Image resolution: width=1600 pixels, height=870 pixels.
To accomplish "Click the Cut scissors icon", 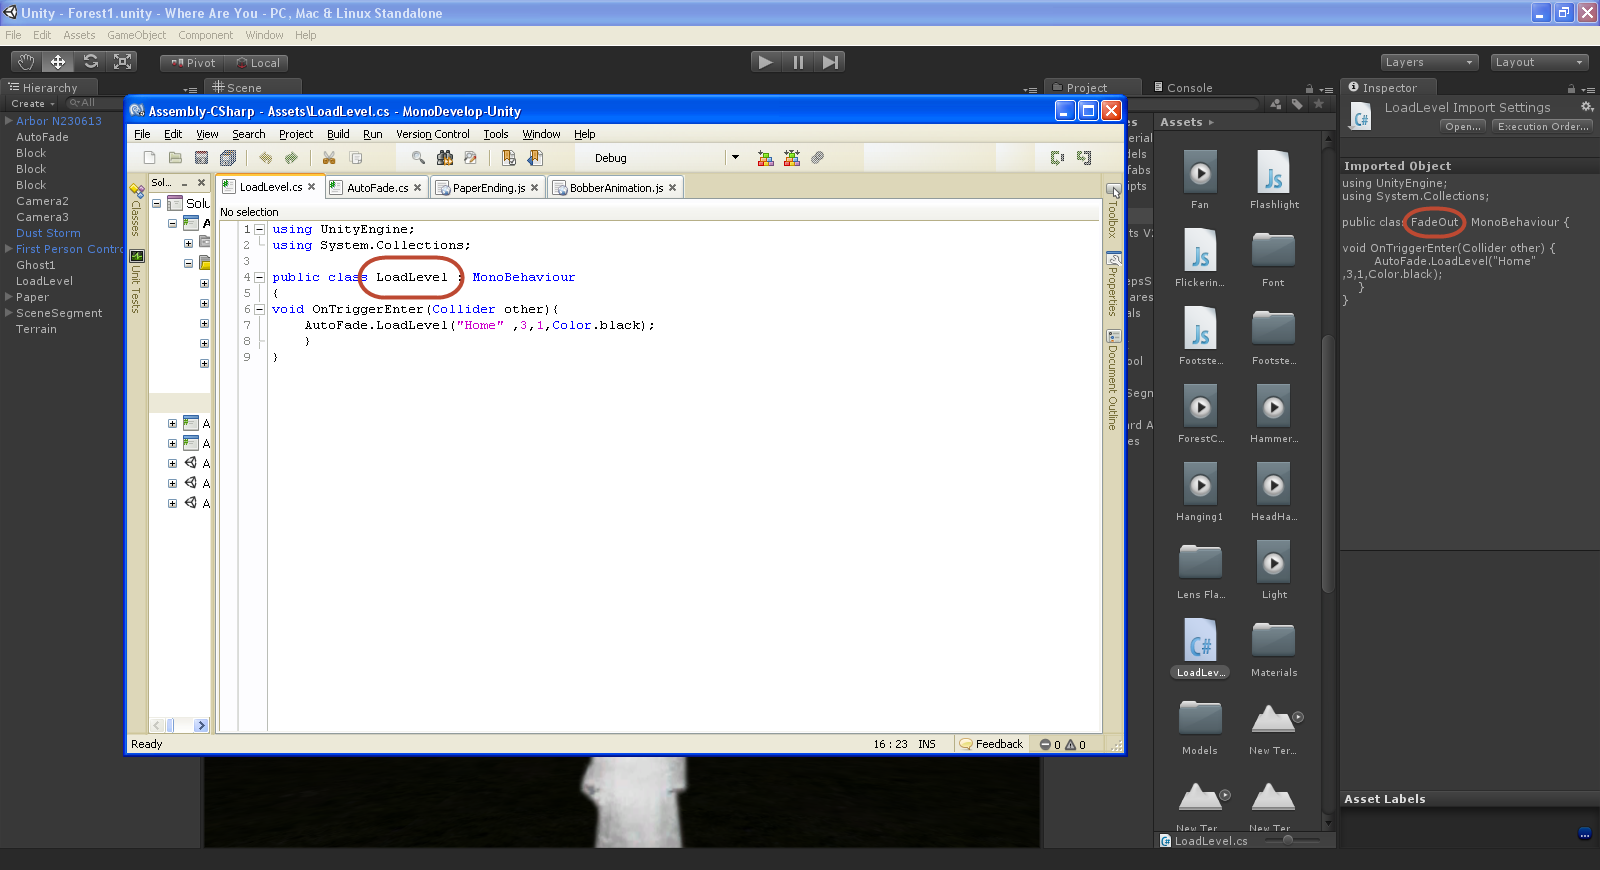I will point(329,158).
